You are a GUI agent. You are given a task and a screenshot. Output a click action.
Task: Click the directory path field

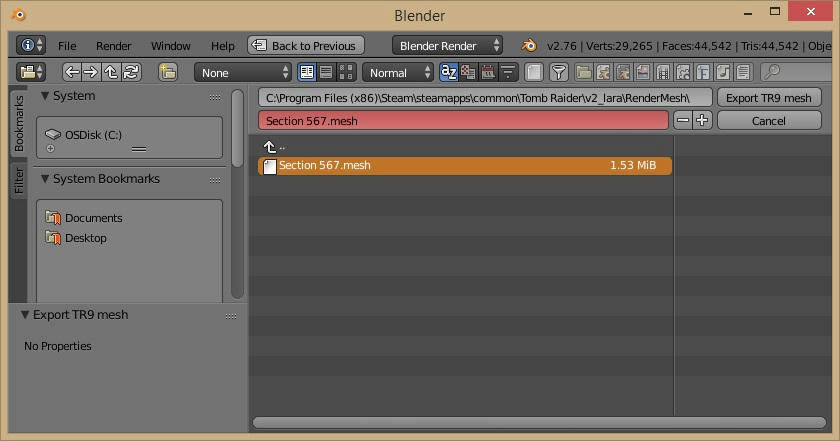tap(485, 98)
